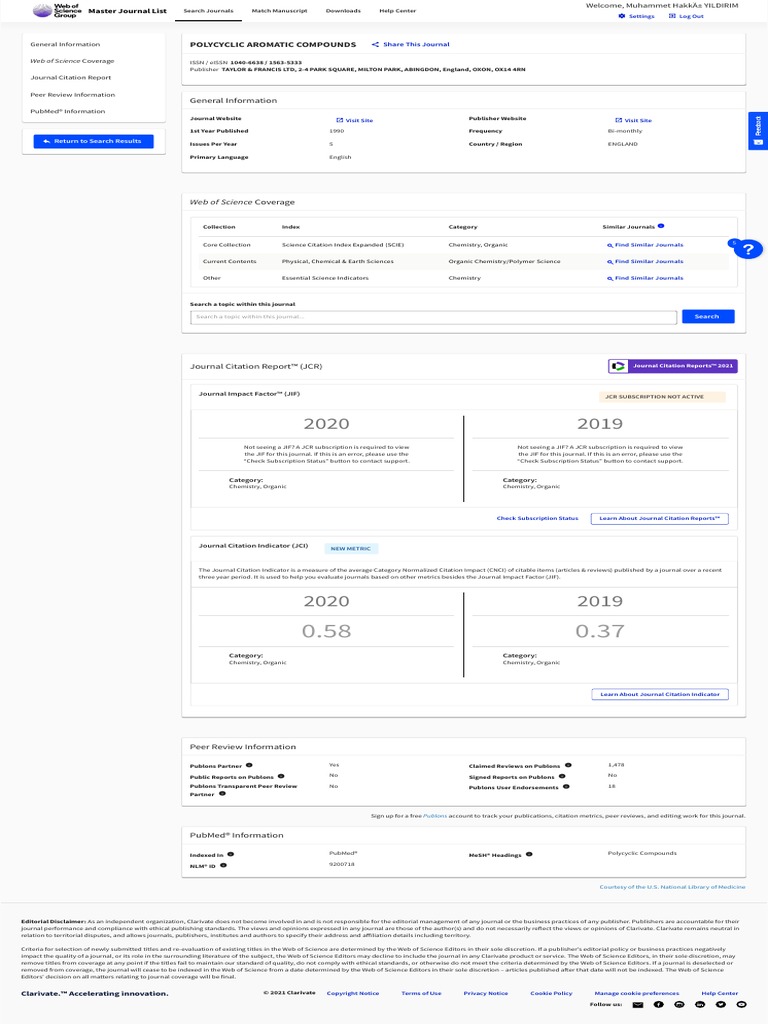The width and height of the screenshot is (768, 1024).
Task: Click the Facebook icon in footer
Action: click(x=658, y=1004)
